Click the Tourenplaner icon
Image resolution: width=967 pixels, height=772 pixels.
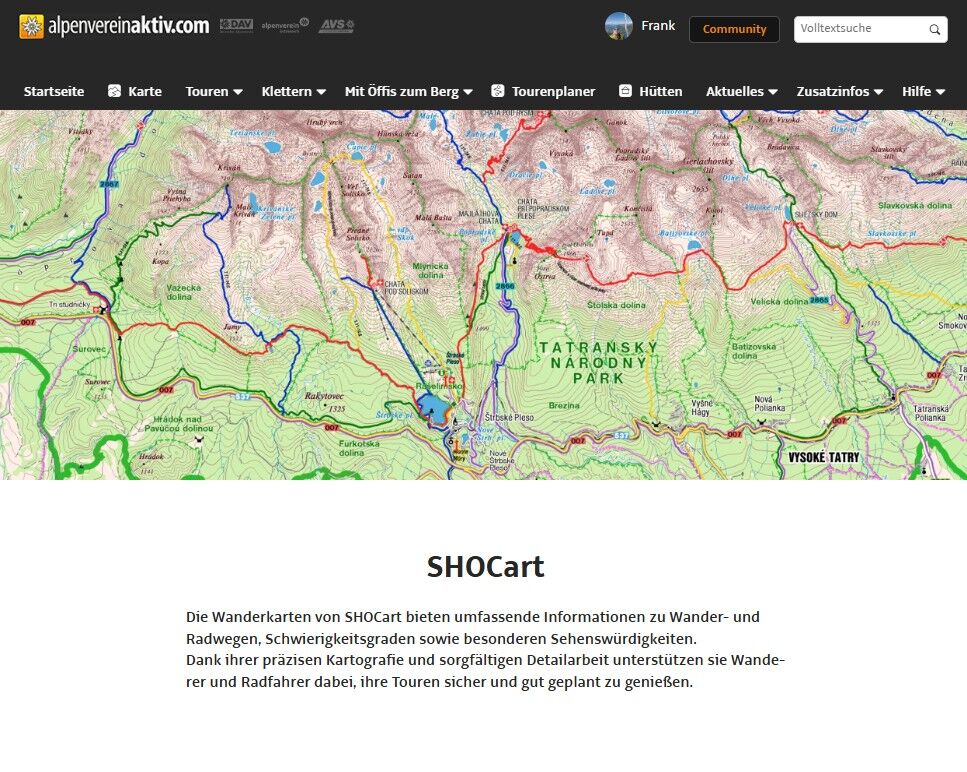[498, 91]
